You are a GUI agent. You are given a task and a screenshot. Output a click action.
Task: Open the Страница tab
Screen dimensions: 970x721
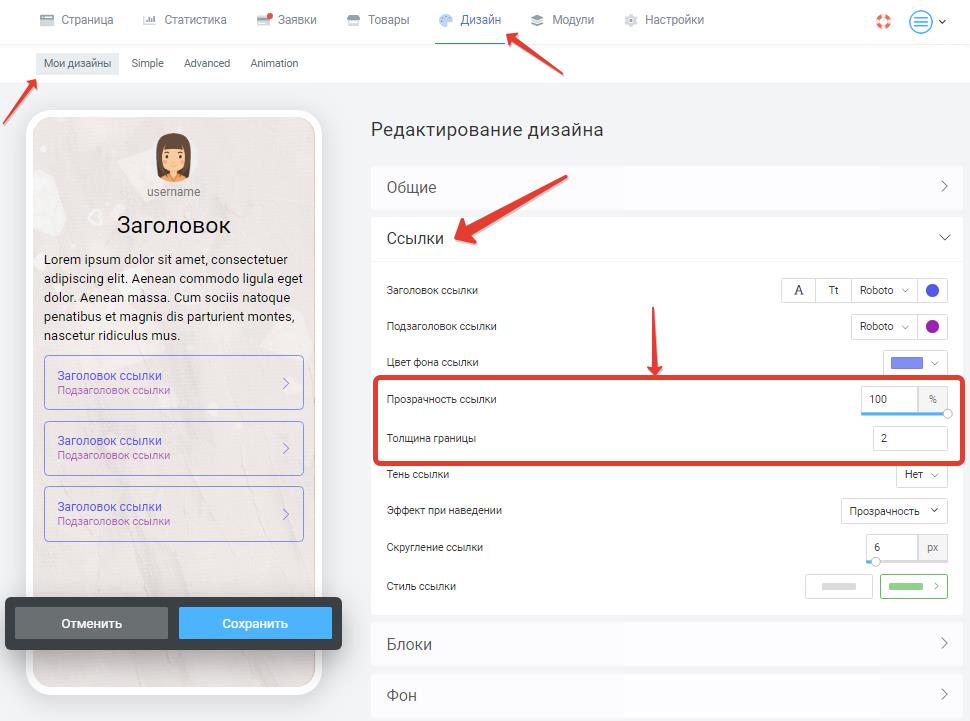[76, 20]
